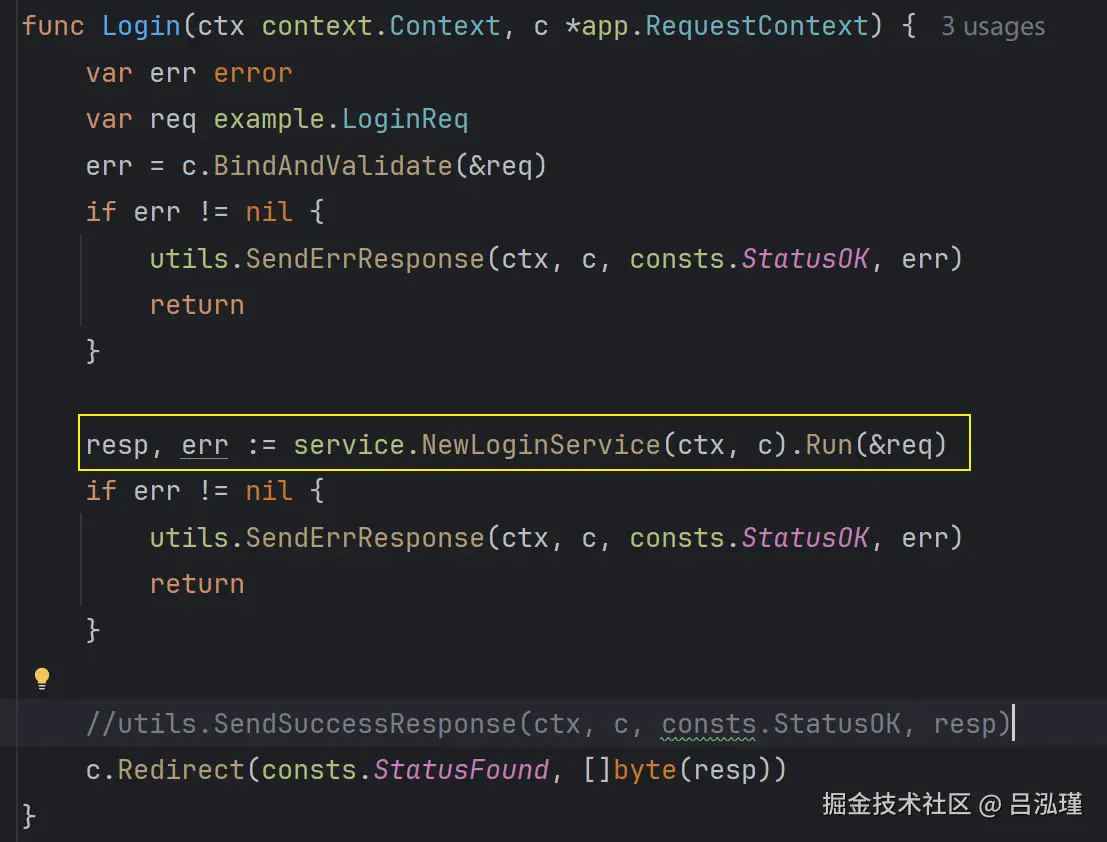Click NewLoginService in the highlighted line

pos(541,444)
